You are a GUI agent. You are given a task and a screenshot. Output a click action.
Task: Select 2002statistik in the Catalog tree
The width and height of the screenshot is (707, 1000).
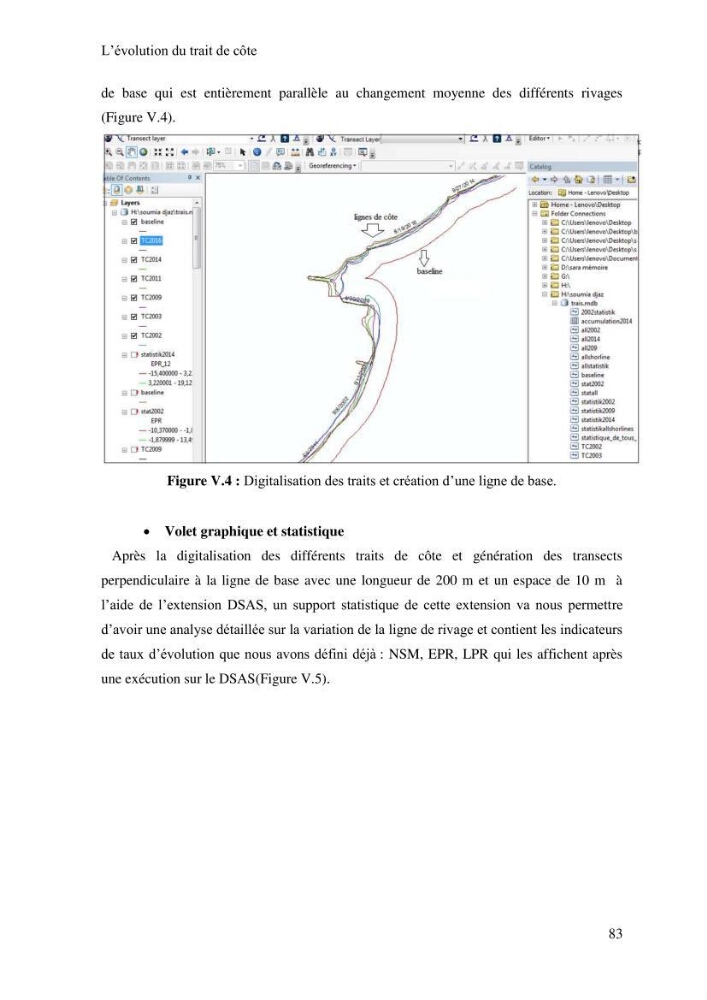click(598, 312)
